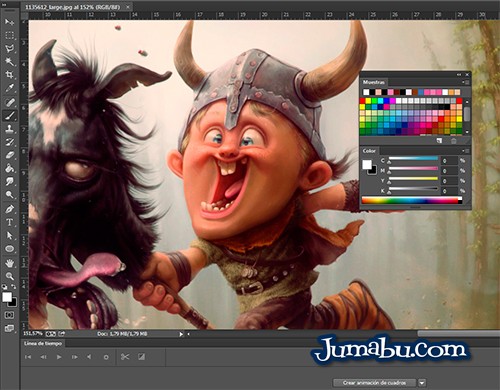Click the timeline split scissors icon
This screenshot has width=500, height=390.
click(x=125, y=357)
